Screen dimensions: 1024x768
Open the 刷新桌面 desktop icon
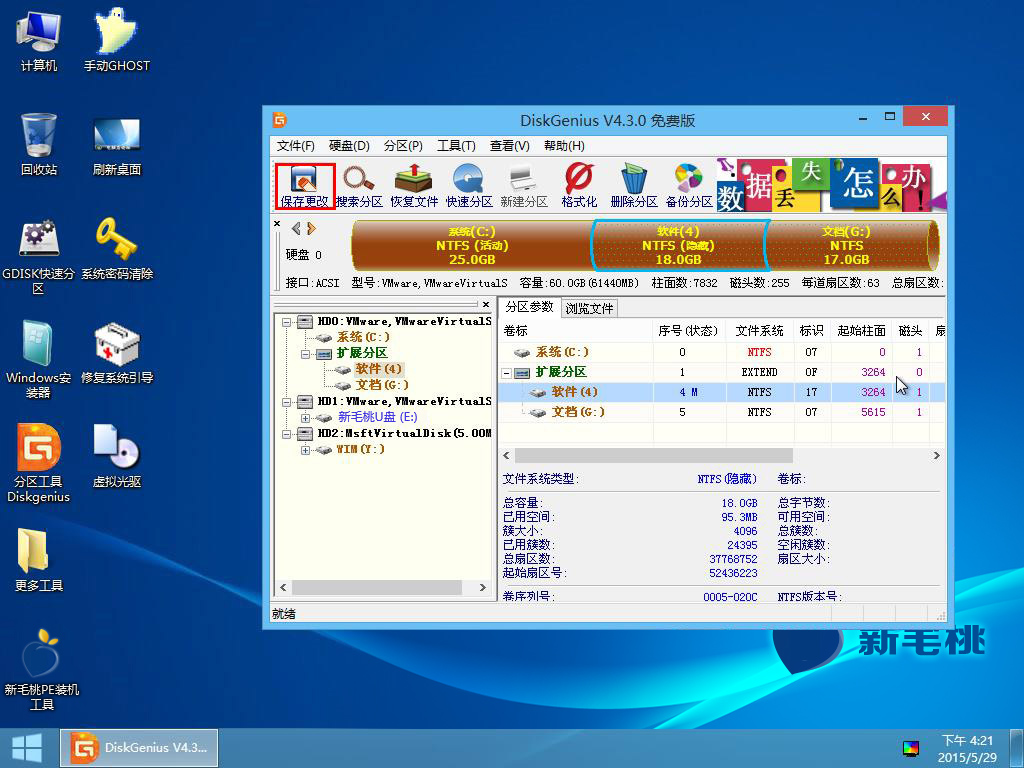point(116,145)
